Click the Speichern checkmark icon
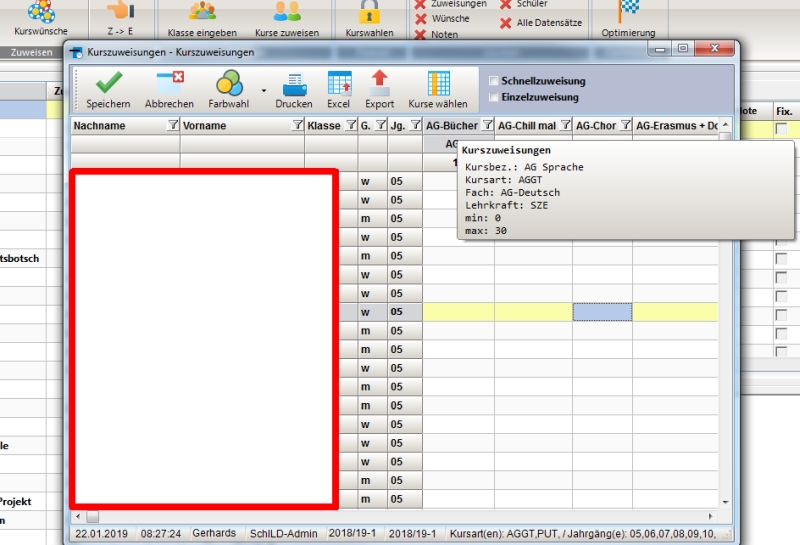 (109, 82)
